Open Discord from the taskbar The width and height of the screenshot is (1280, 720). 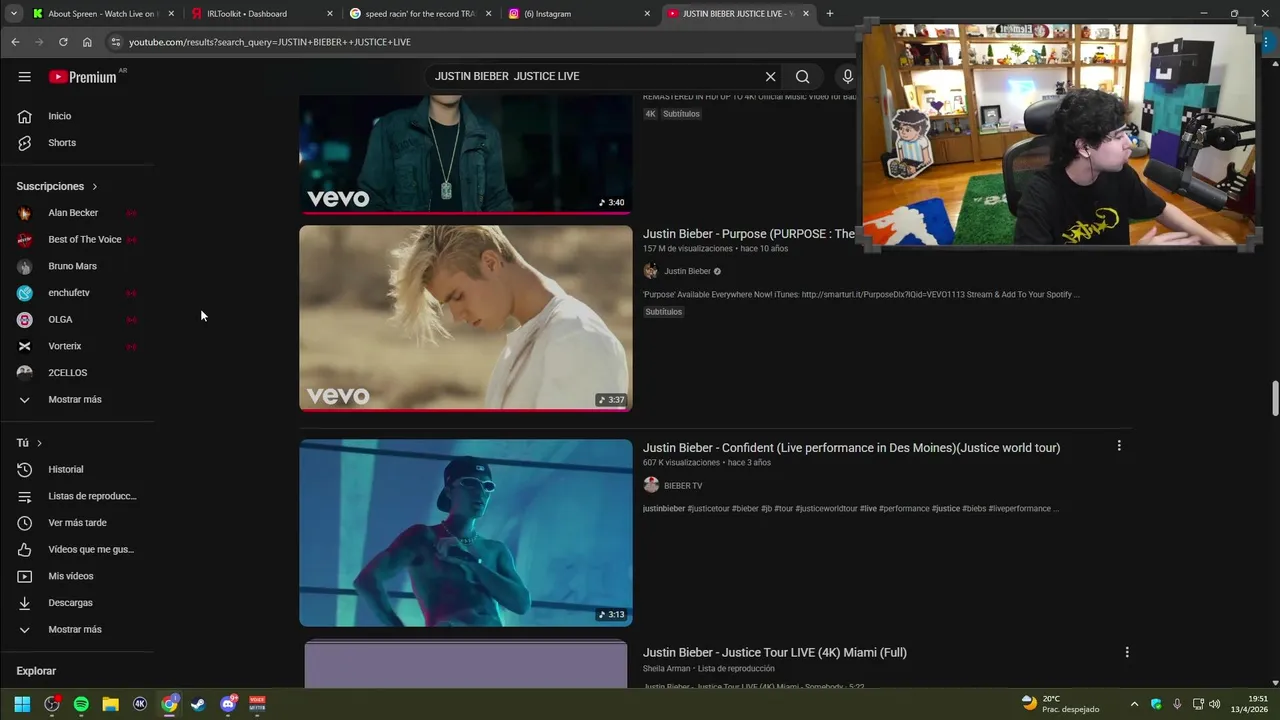tap(228, 704)
